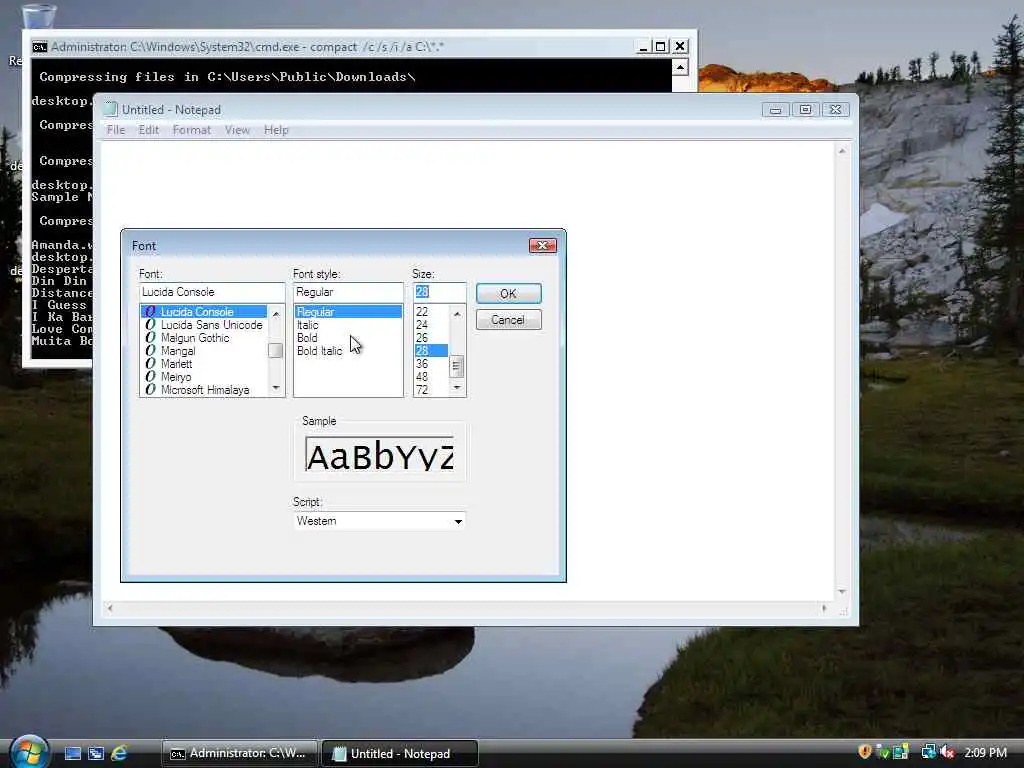Click the Font style input field
The image size is (1024, 768).
coord(348,292)
